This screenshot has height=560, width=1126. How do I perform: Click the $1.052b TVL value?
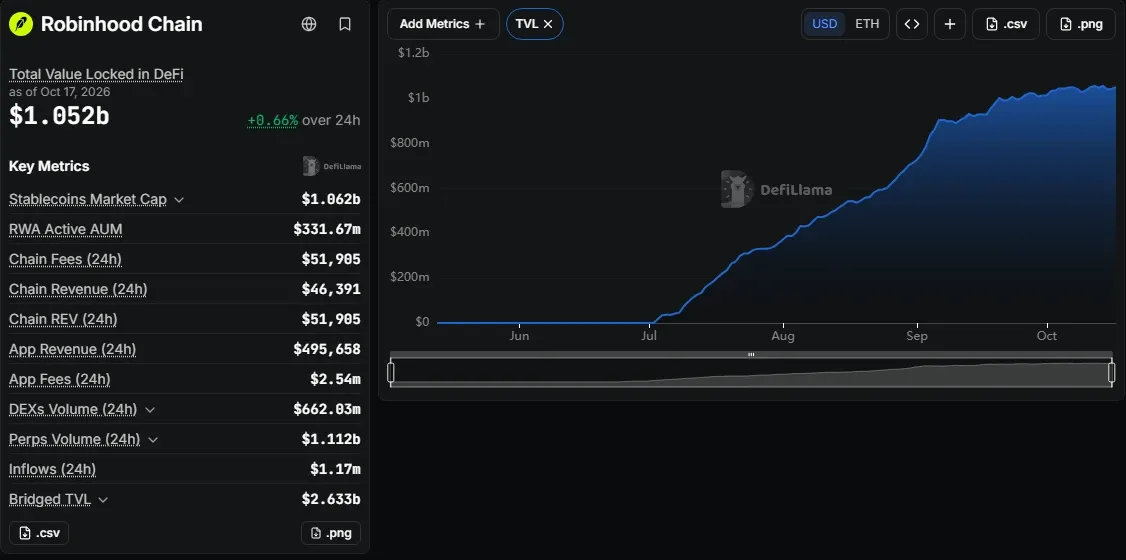59,115
